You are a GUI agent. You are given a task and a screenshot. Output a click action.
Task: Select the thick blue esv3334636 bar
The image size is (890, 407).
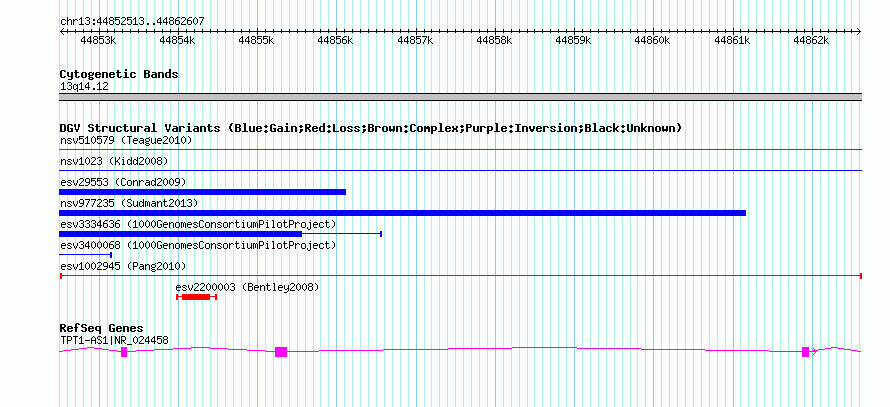point(180,234)
